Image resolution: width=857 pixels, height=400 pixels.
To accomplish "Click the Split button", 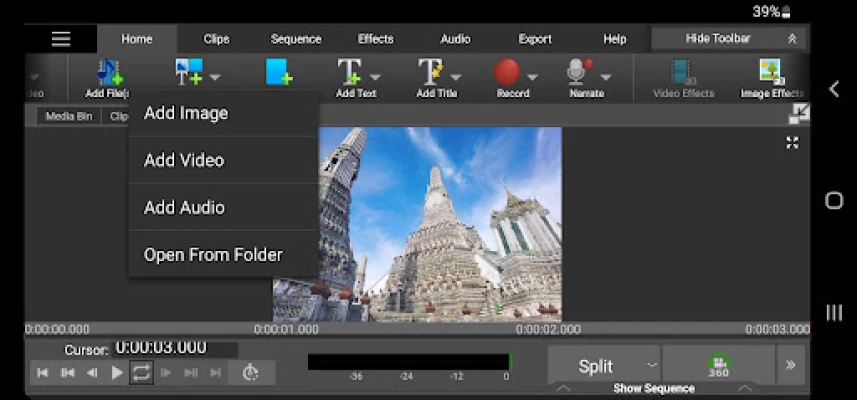I will click(596, 366).
